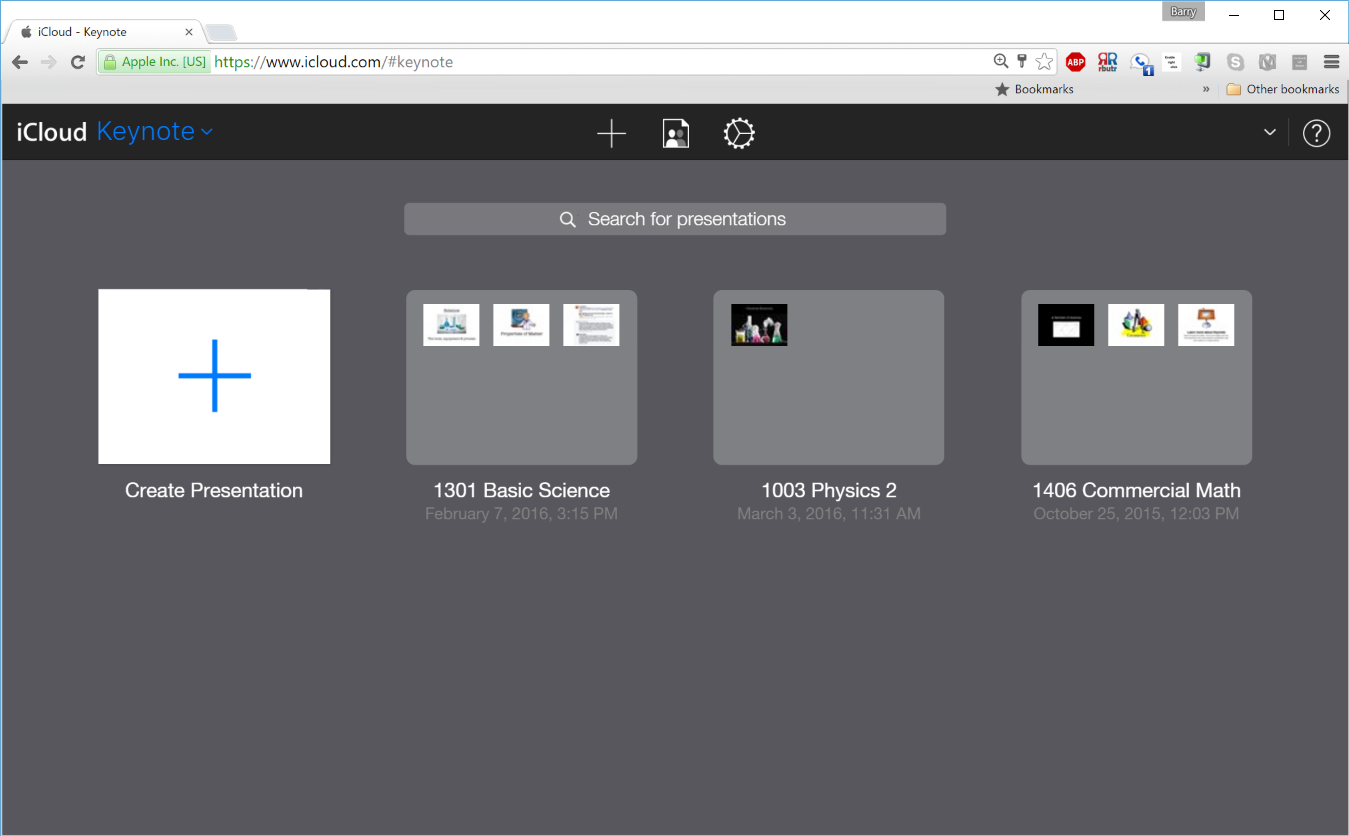Click the gray square extension beside Chrome menu
1349x836 pixels.
[x=1299, y=62]
